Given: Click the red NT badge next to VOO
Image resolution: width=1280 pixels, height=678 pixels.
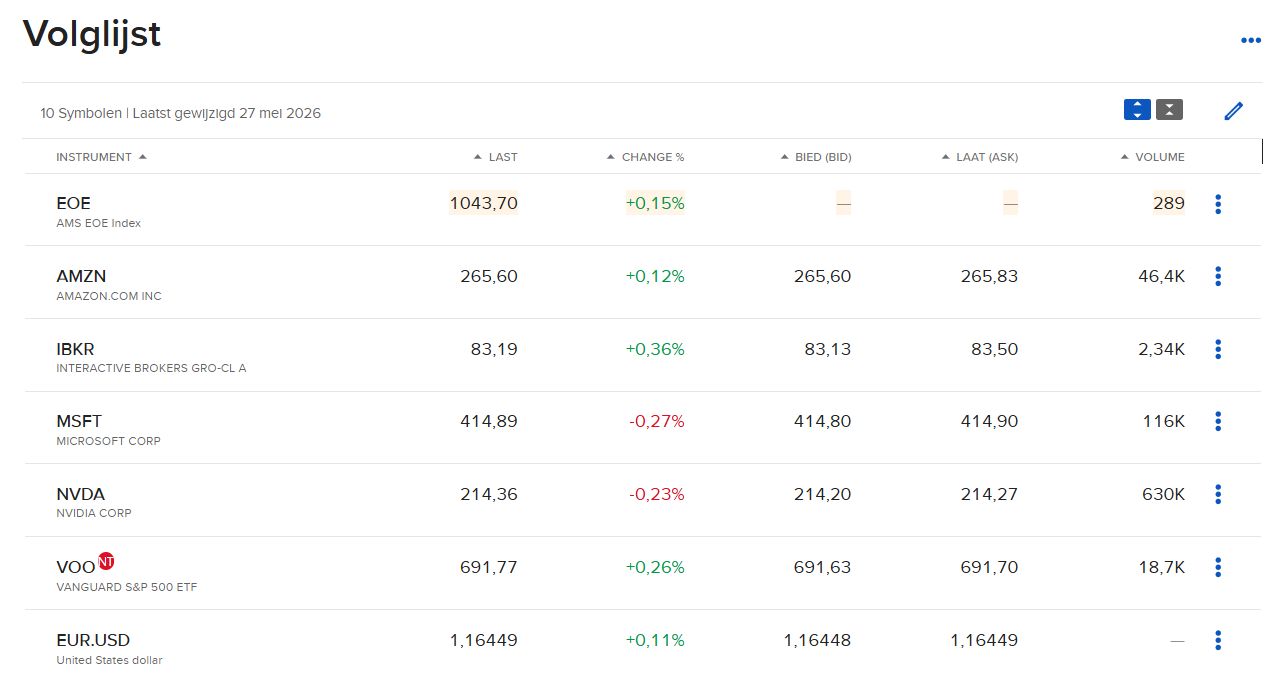Looking at the screenshot, I should click(107, 560).
